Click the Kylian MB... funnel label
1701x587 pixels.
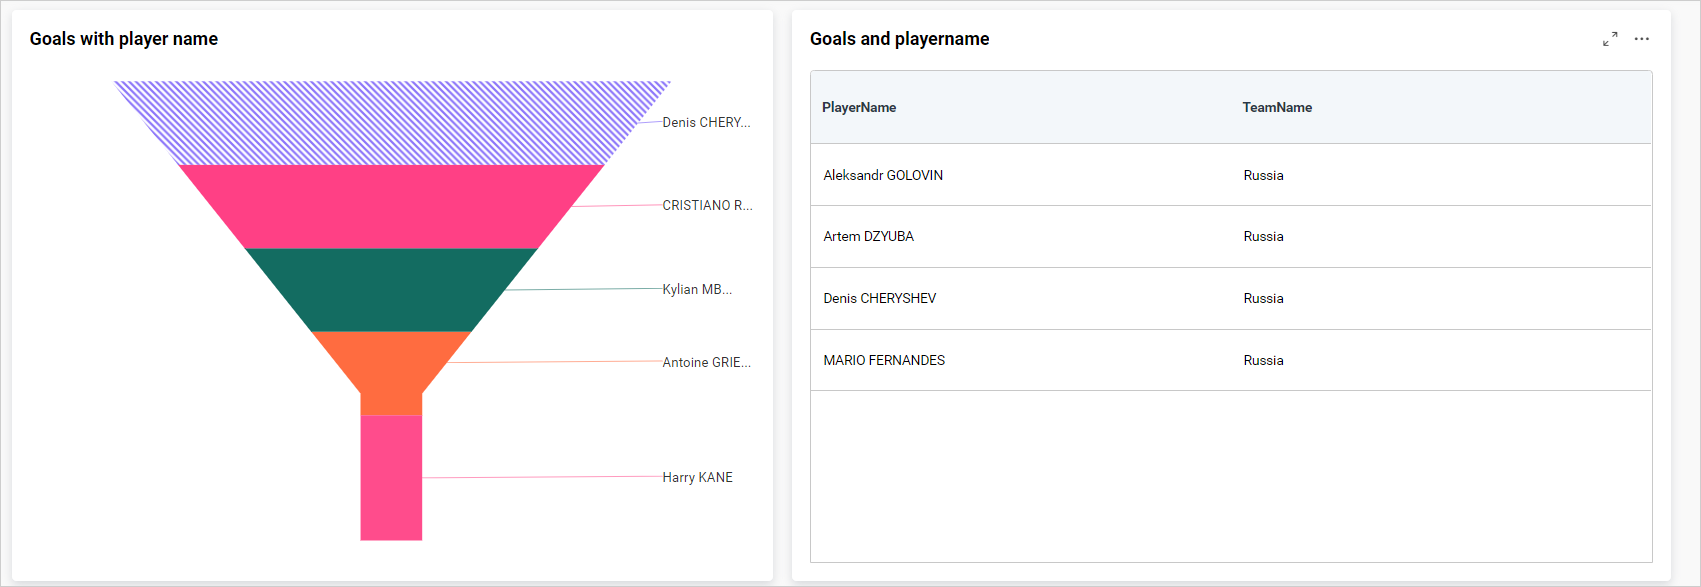(x=697, y=290)
